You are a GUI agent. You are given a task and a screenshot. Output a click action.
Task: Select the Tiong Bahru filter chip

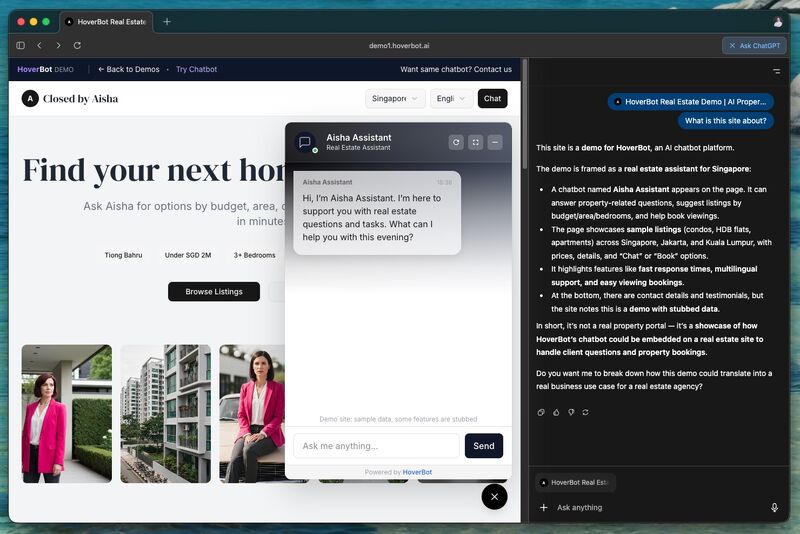coord(123,255)
